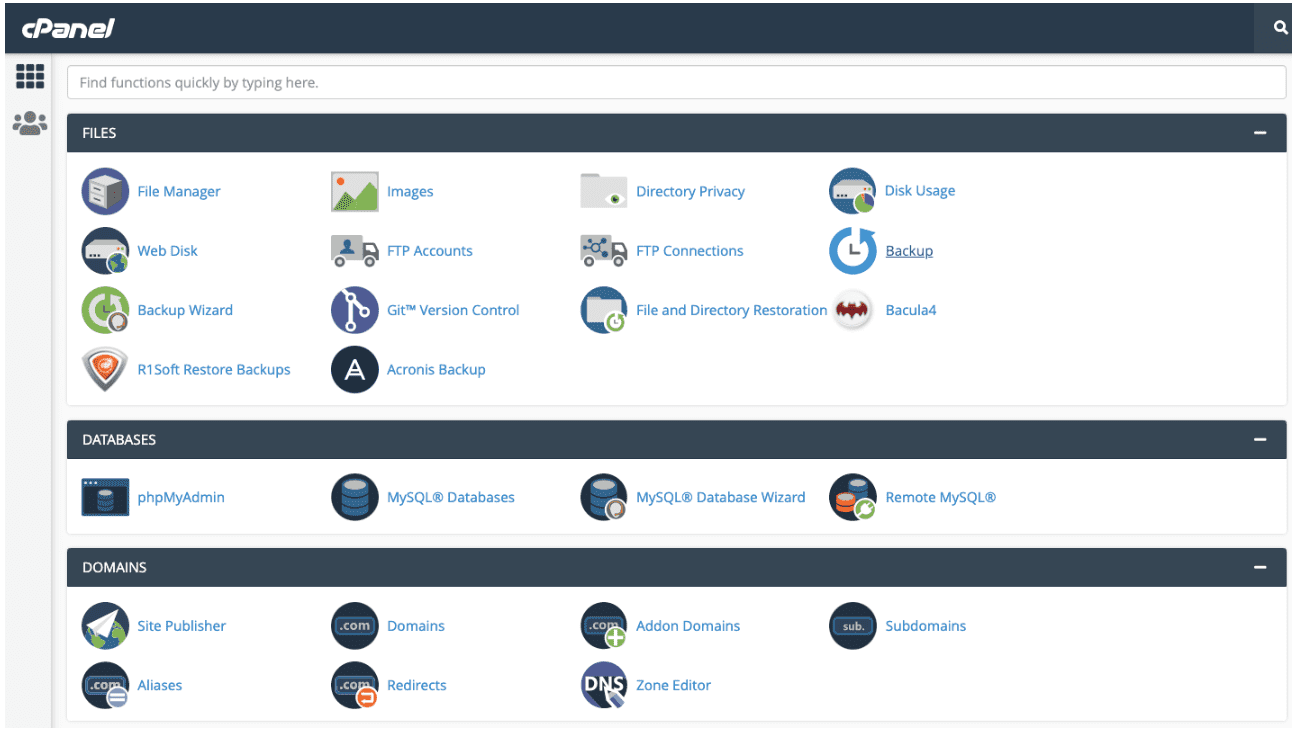Open the Git™ Version Control link
This screenshot has width=1297, height=732.
tap(453, 310)
